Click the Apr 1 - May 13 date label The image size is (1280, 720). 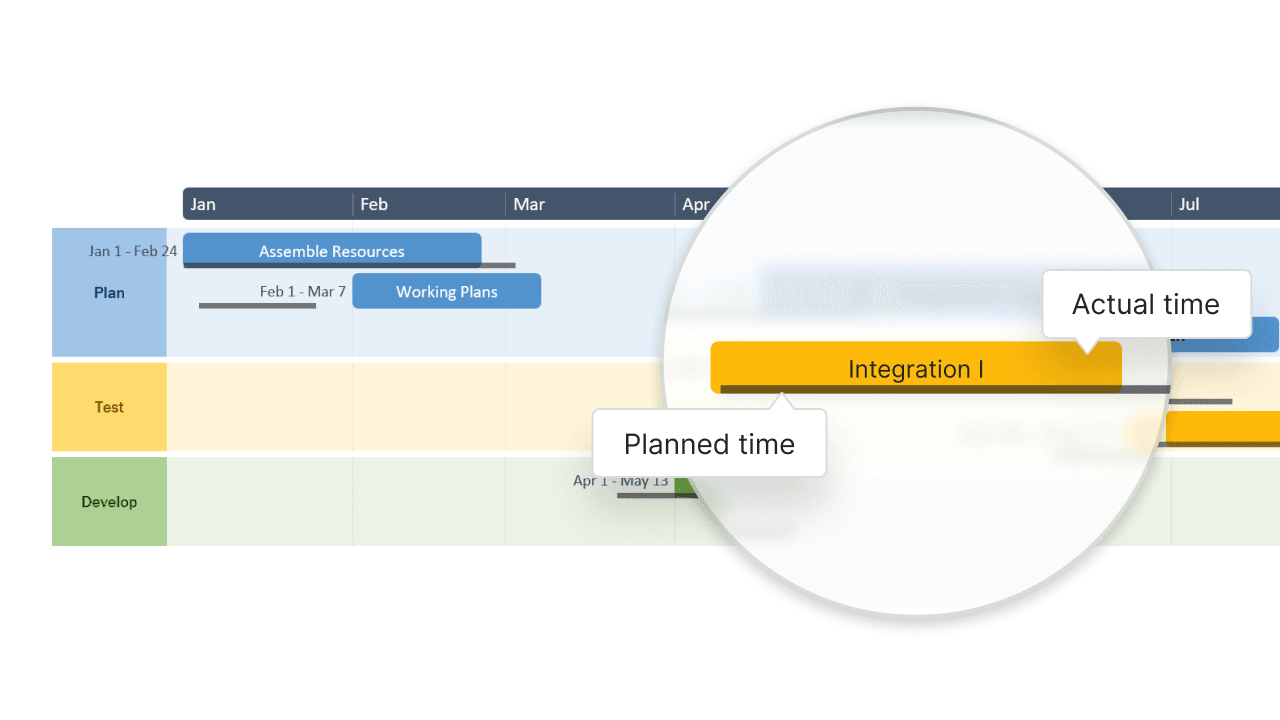coord(620,481)
